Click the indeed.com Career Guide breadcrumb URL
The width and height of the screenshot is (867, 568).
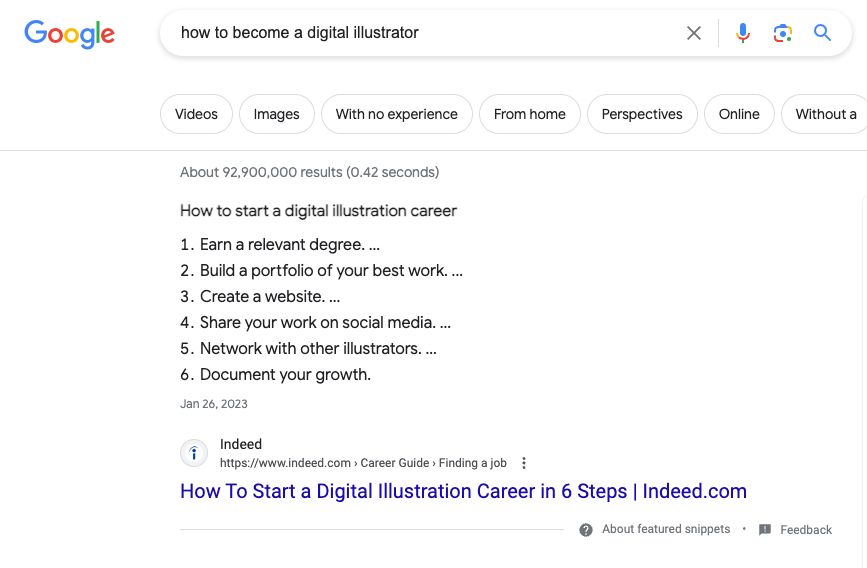(363, 463)
